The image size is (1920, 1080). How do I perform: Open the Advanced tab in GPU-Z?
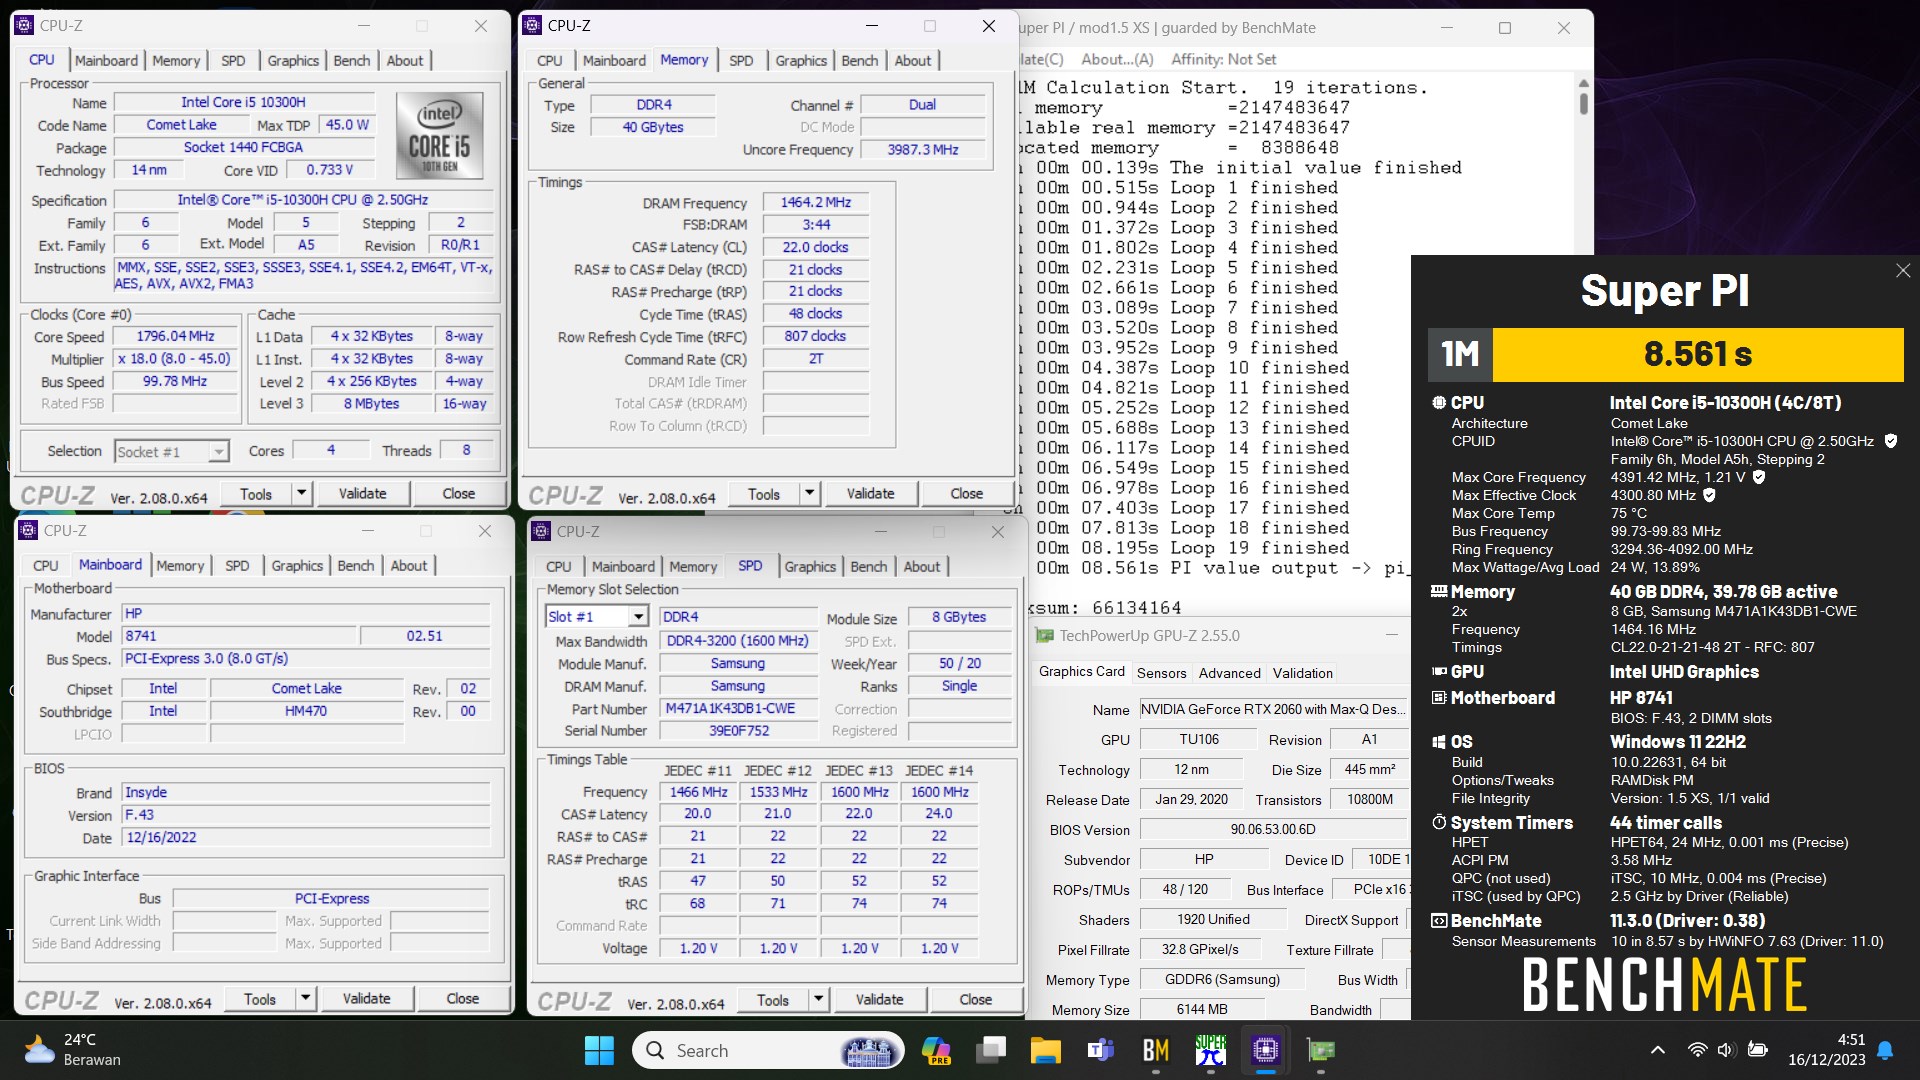(1230, 673)
